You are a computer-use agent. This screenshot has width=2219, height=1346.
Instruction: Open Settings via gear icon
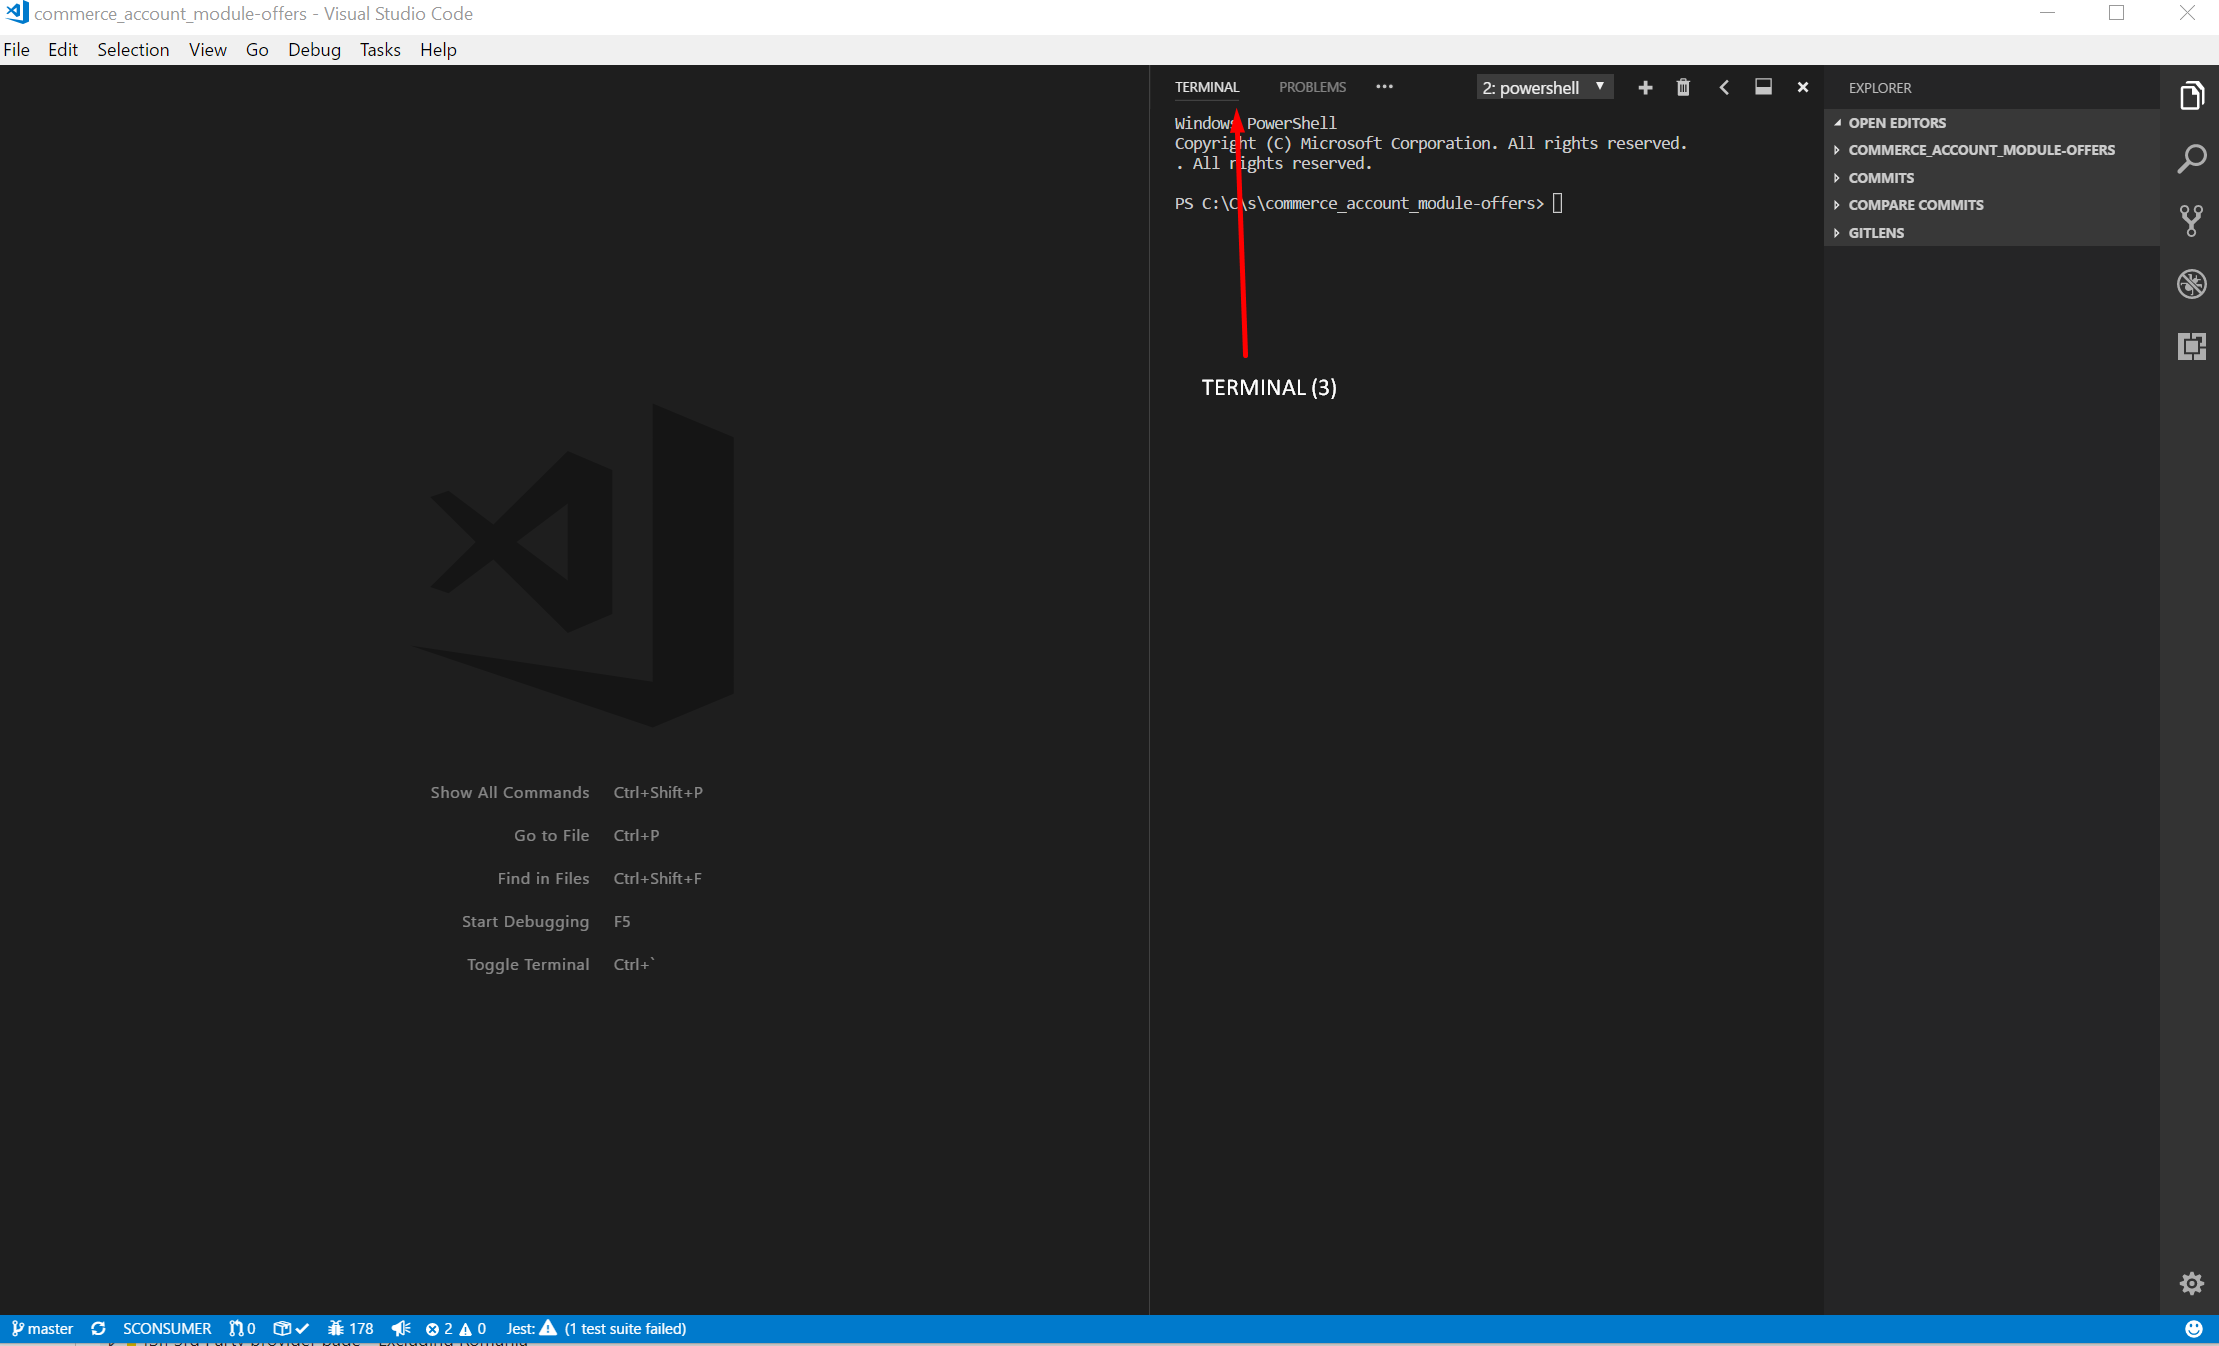tap(2192, 1281)
